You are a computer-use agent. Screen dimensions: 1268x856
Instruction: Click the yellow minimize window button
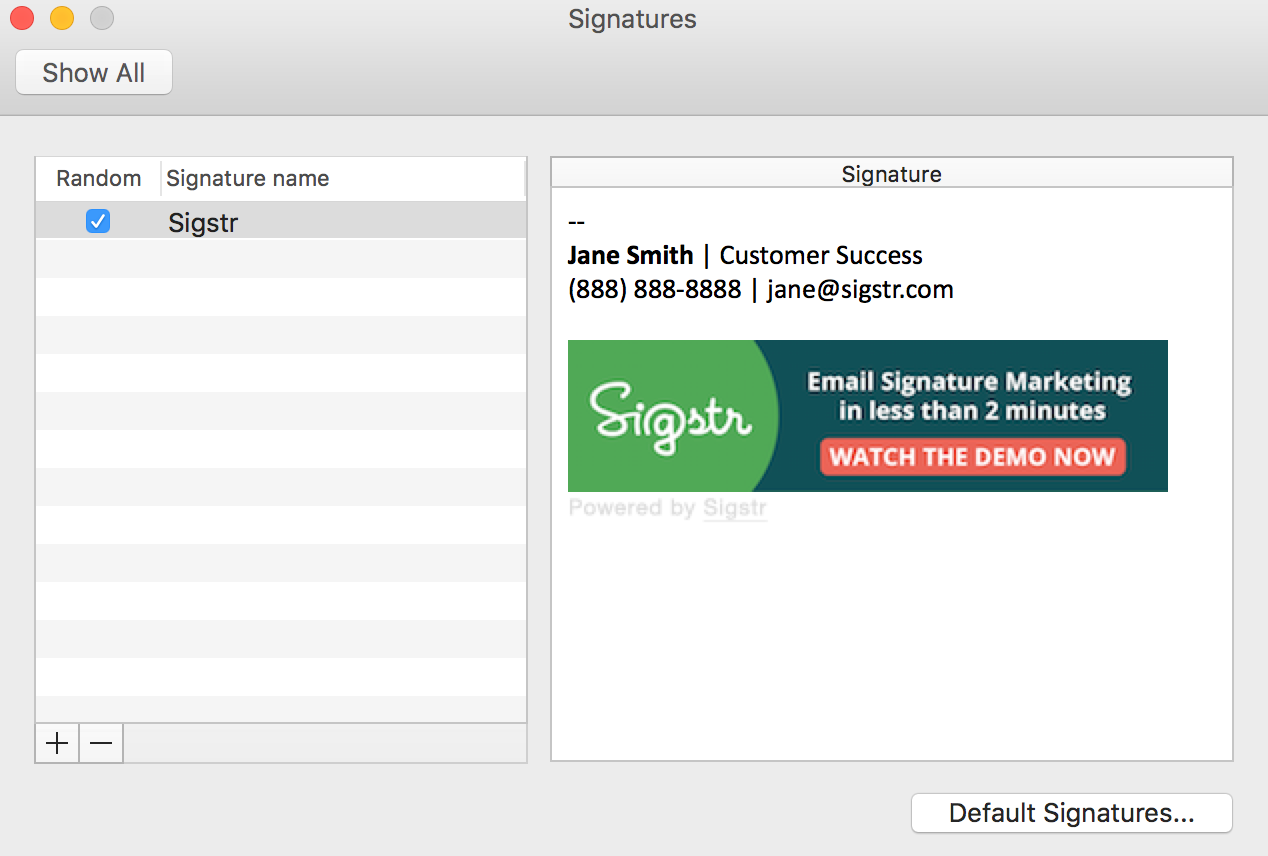pyautogui.click(x=62, y=18)
